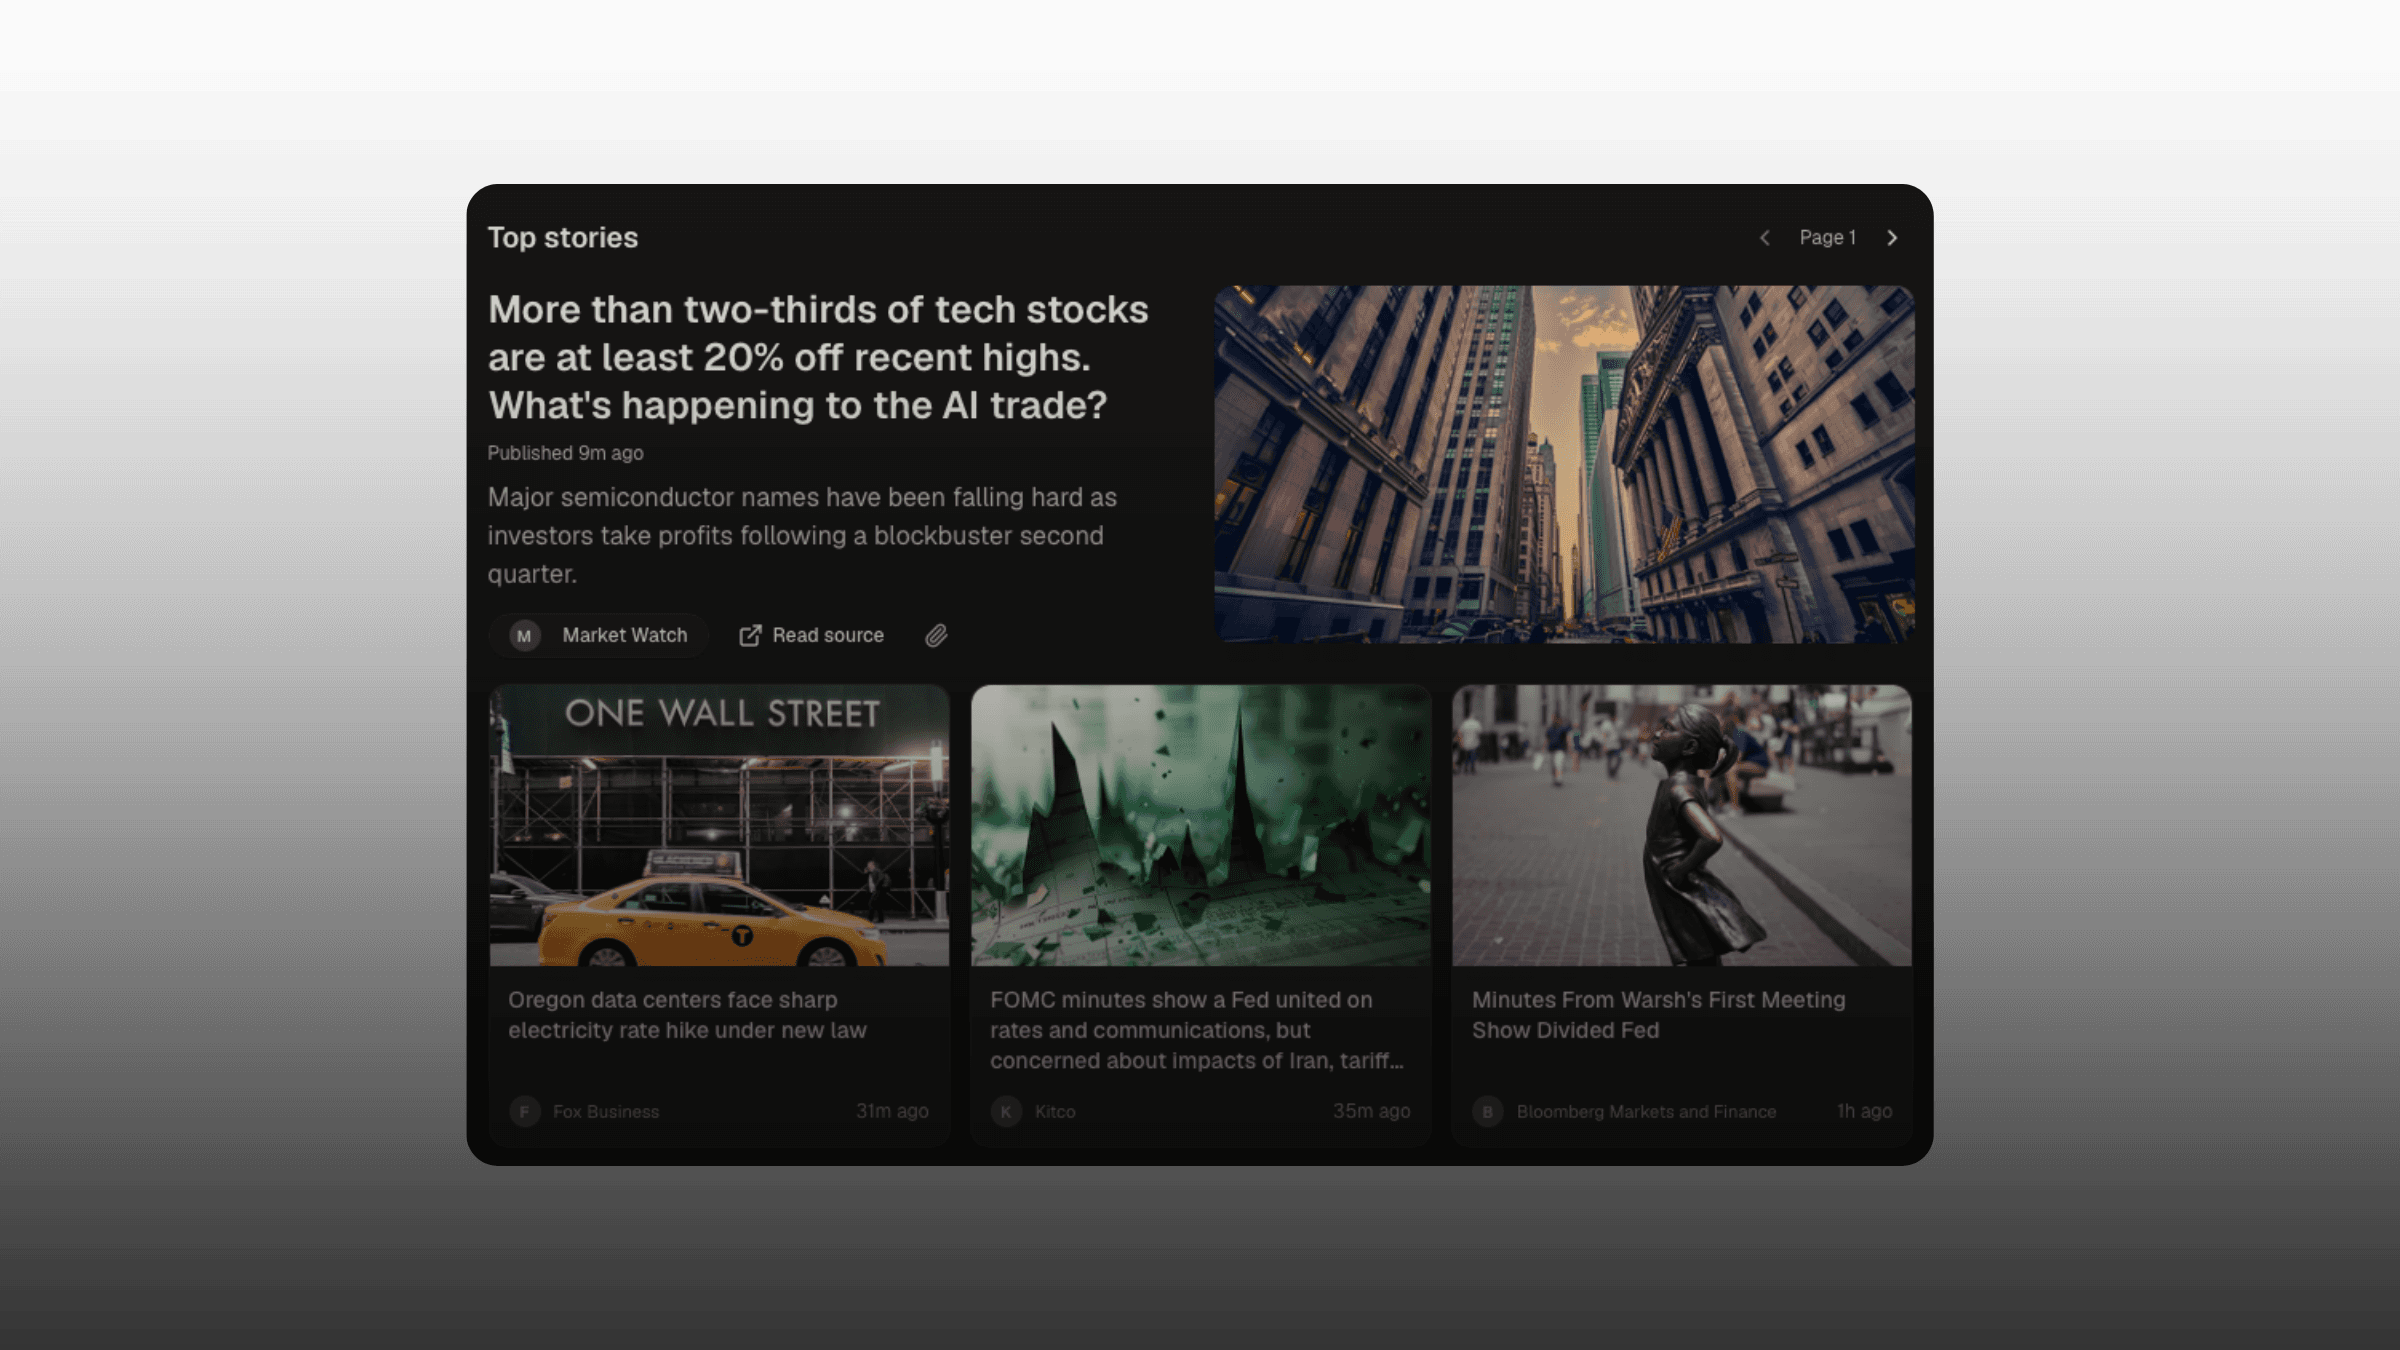Click the 'Top stories' heading

(562, 238)
